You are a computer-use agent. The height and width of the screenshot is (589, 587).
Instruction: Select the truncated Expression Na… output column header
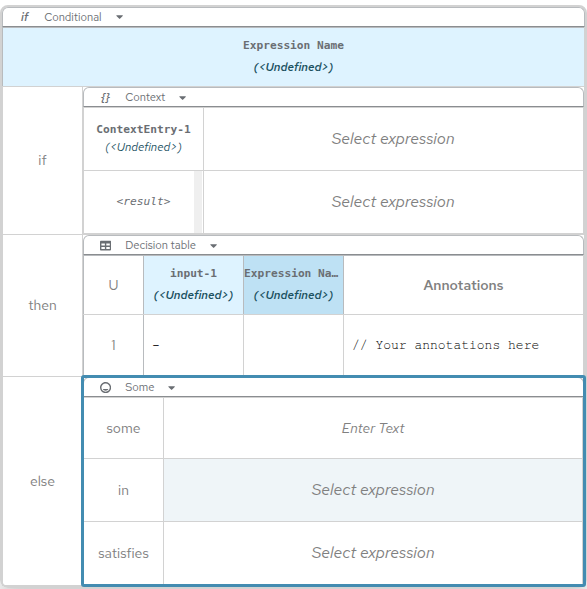click(293, 285)
